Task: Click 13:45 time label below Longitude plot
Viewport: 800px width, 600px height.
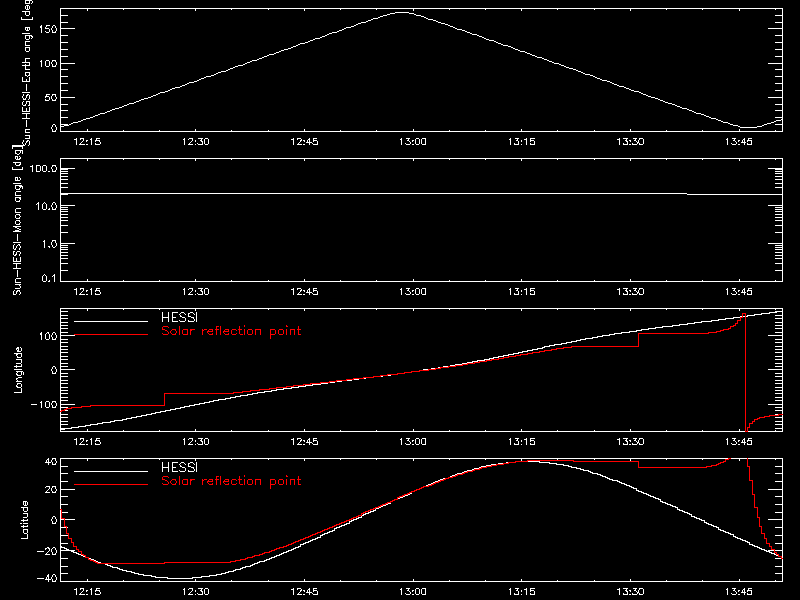Action: pos(739,442)
